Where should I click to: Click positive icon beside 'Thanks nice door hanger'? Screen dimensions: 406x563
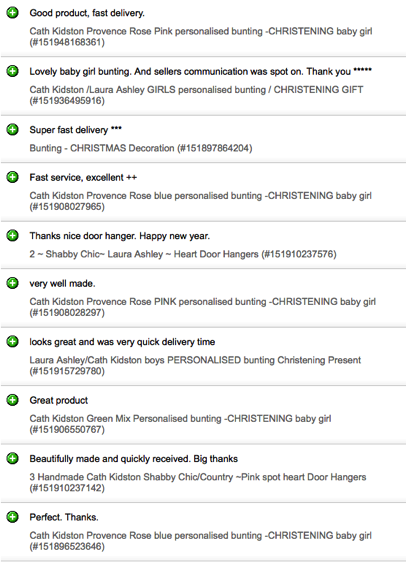tap(13, 236)
